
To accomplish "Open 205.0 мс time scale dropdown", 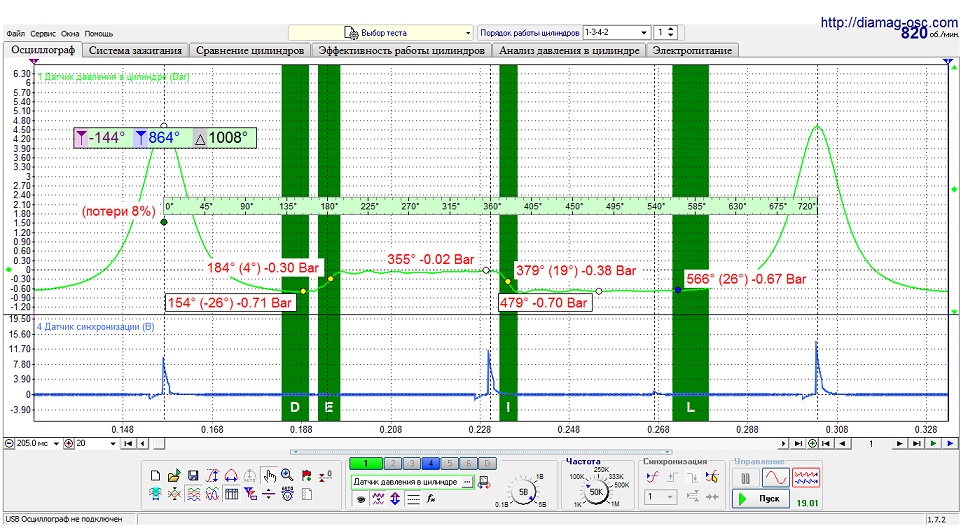I will tap(56, 443).
